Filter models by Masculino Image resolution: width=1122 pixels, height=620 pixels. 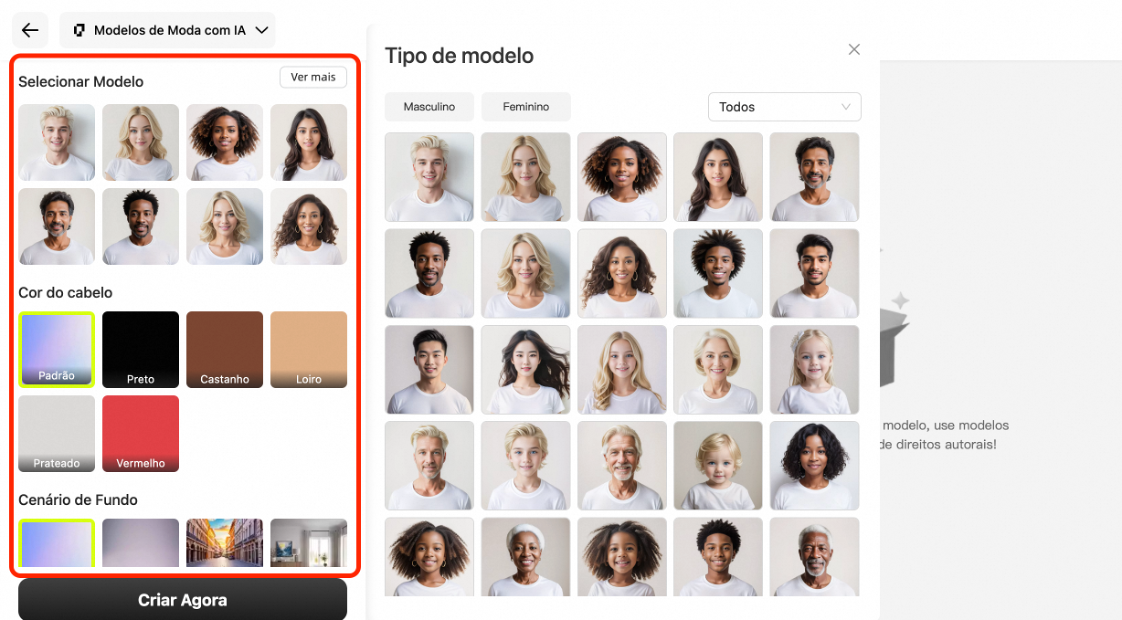coord(429,107)
